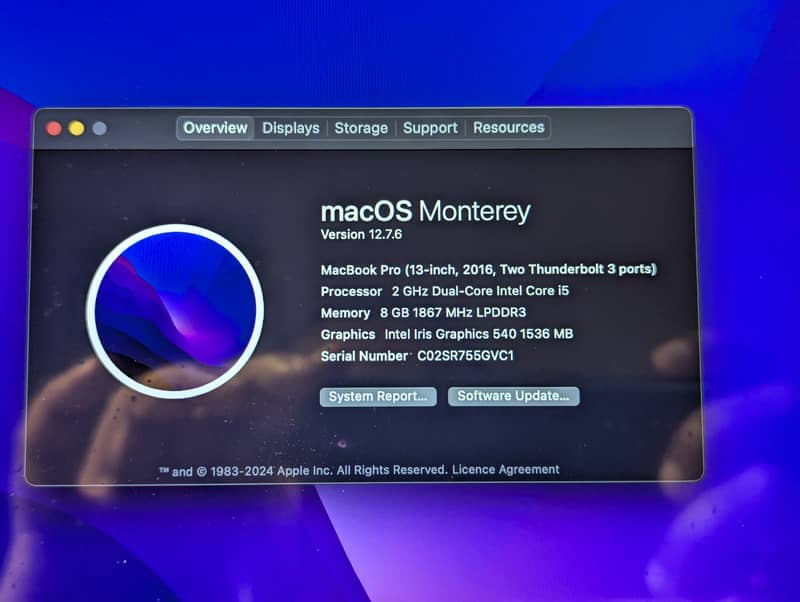This screenshot has height=602, width=800.
Task: Switch to the Overview tab
Action: (215, 128)
